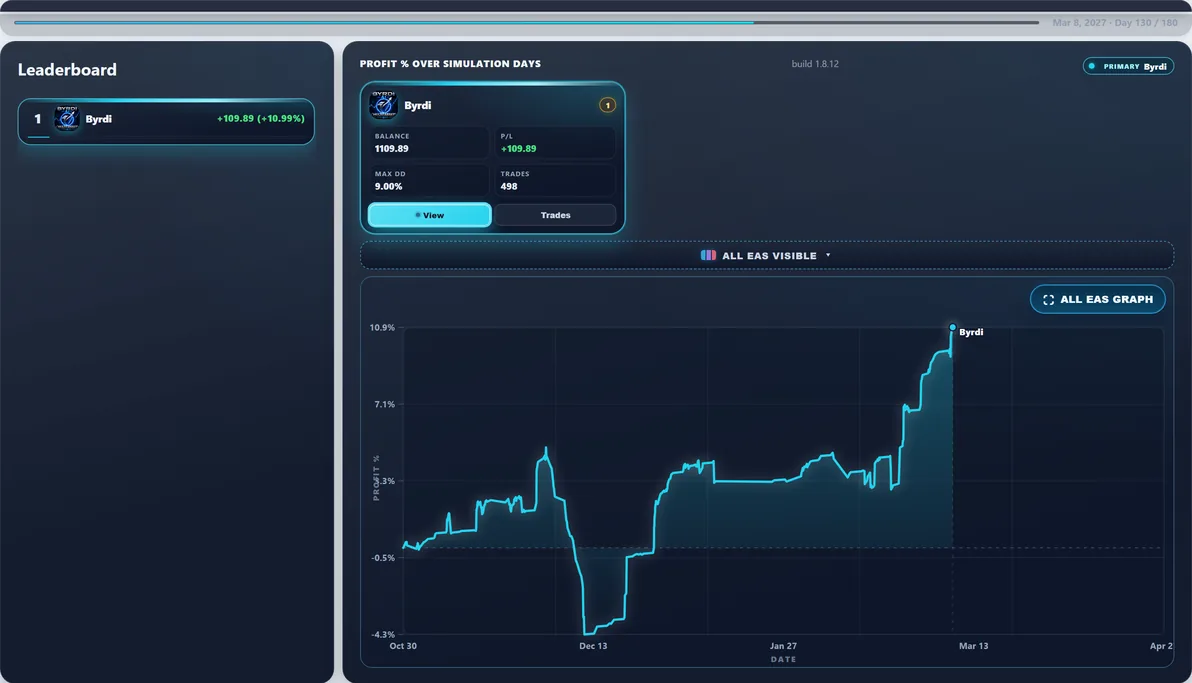1192x683 pixels.
Task: Click the Oct 30 date axis label
Action: 403,646
